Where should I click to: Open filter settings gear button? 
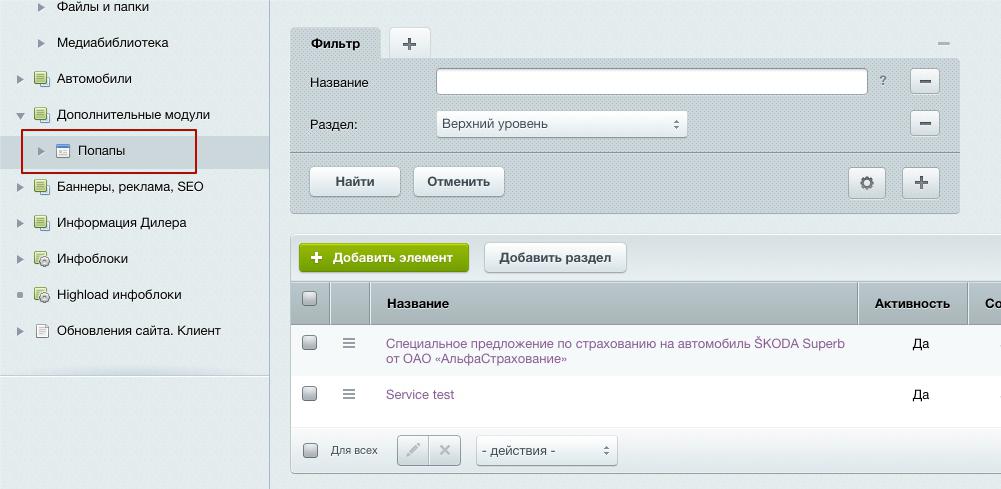pyautogui.click(x=866, y=183)
